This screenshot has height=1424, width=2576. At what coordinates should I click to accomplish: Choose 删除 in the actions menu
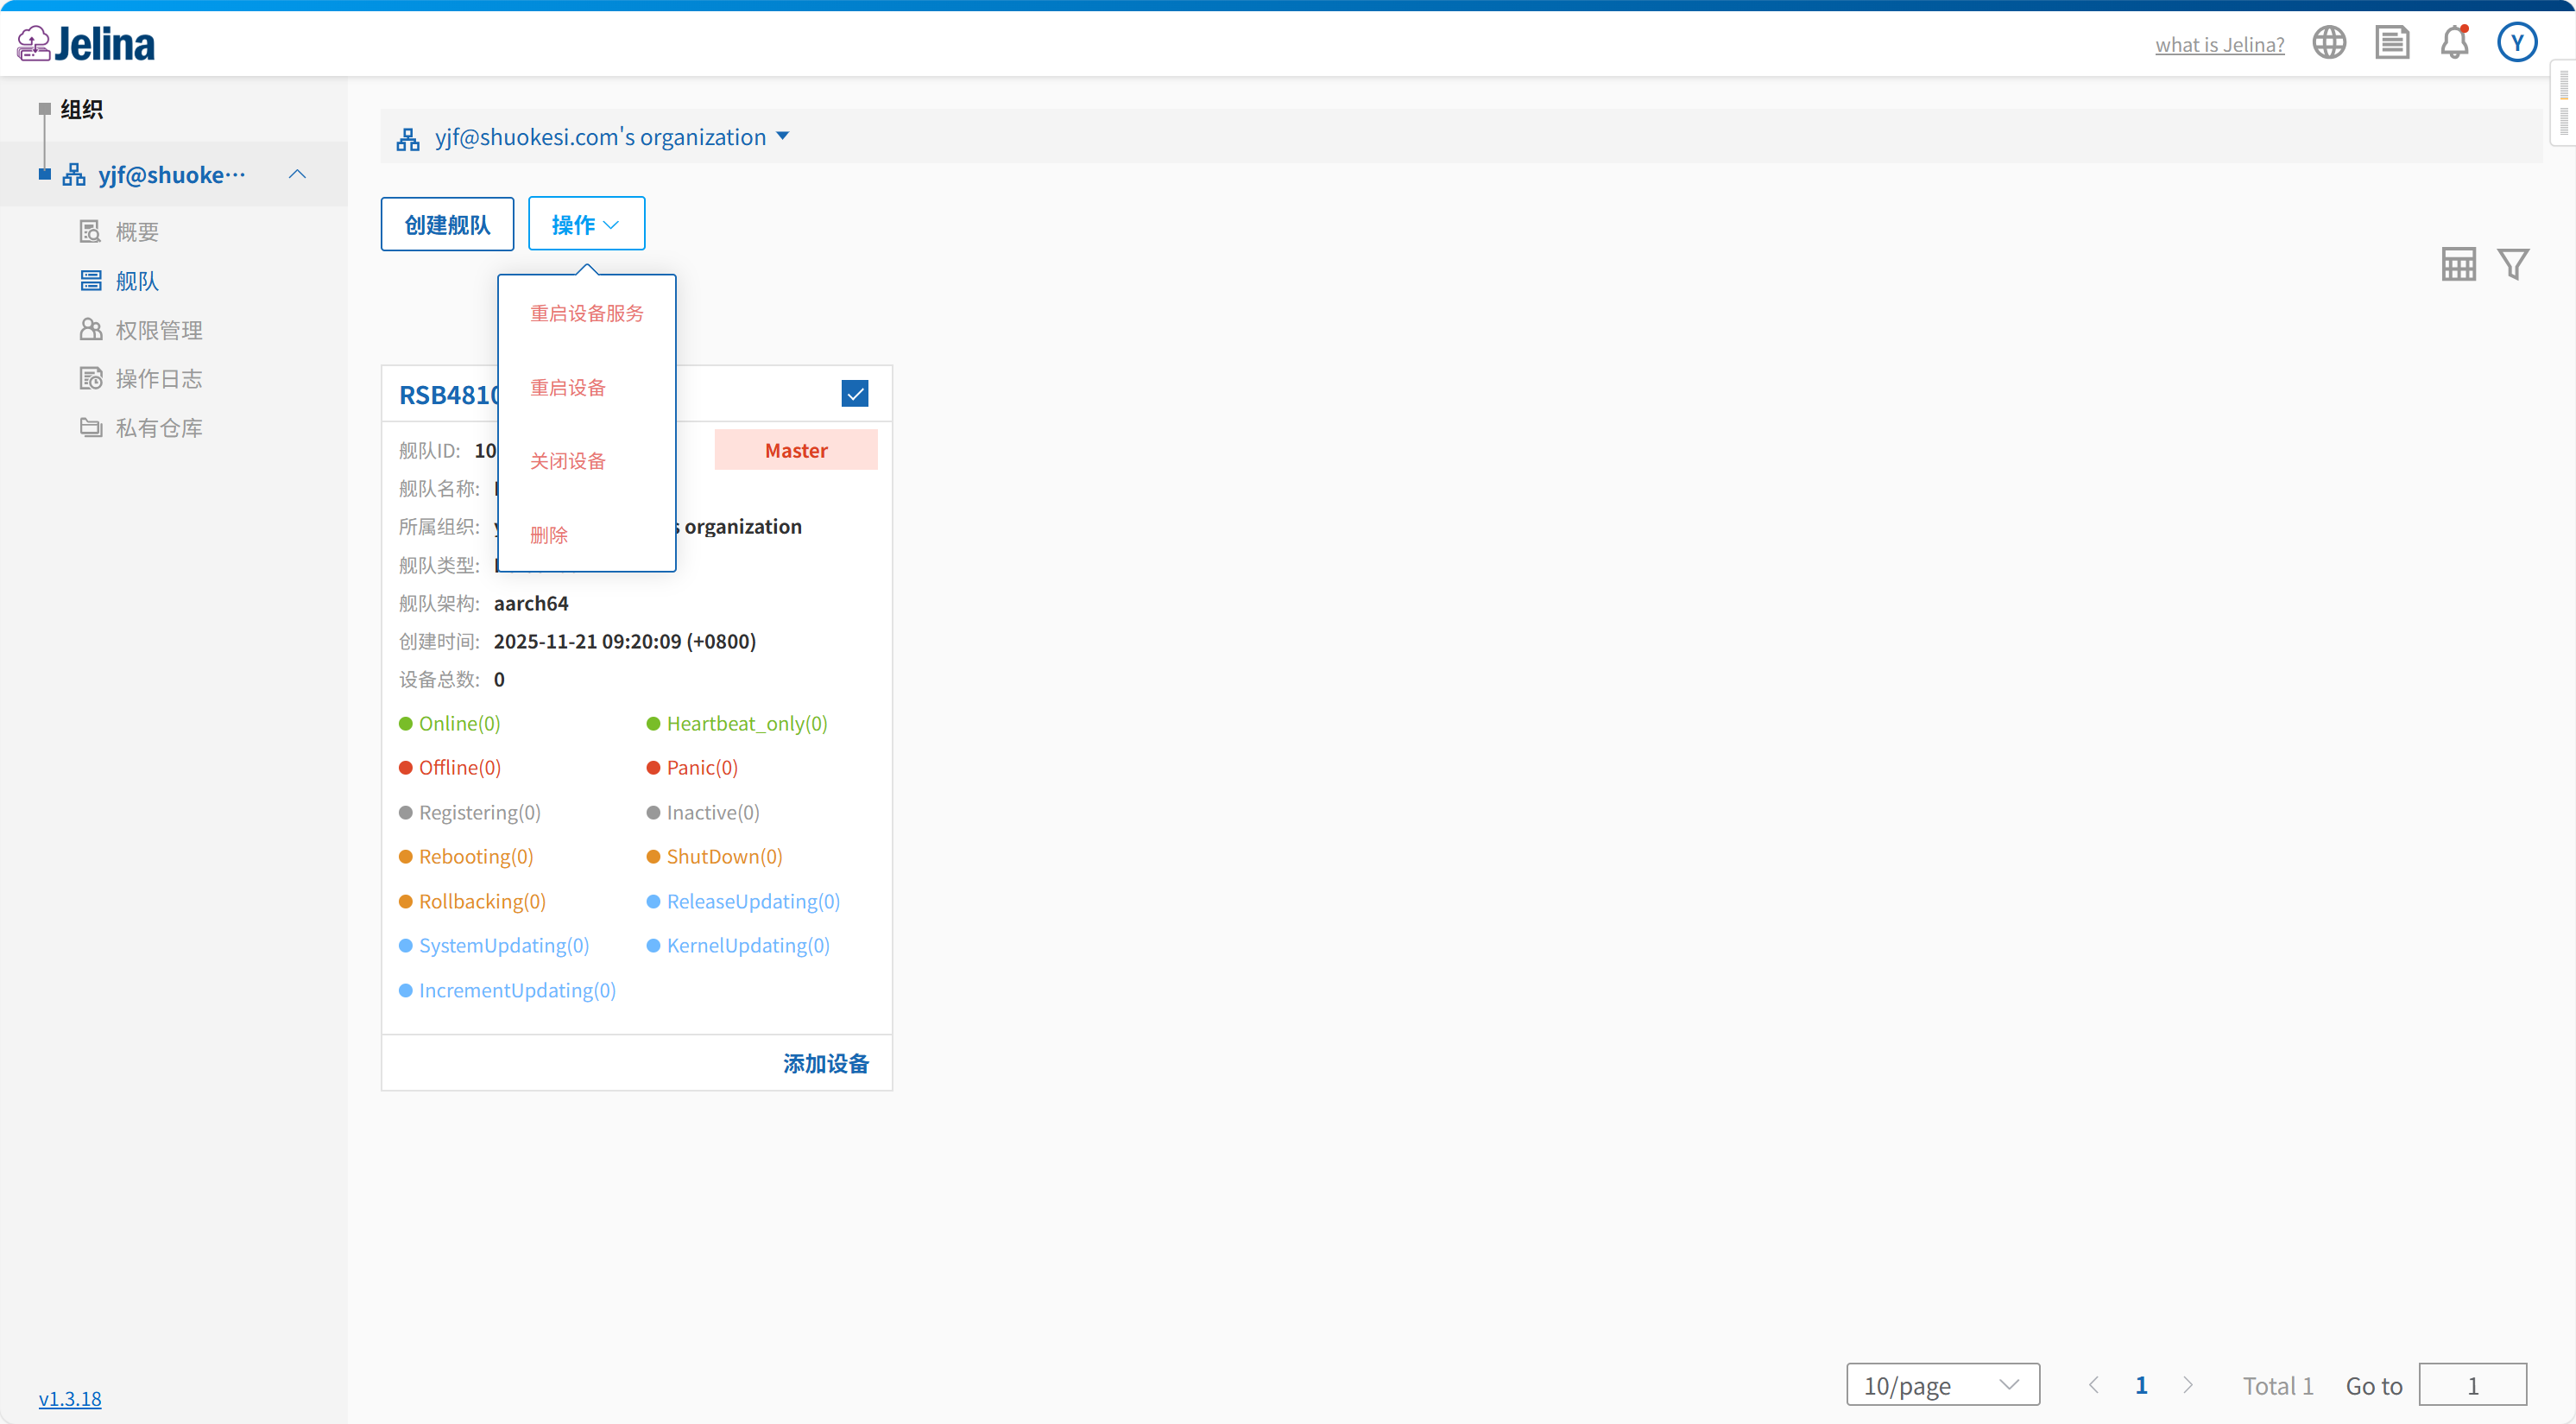coord(549,535)
